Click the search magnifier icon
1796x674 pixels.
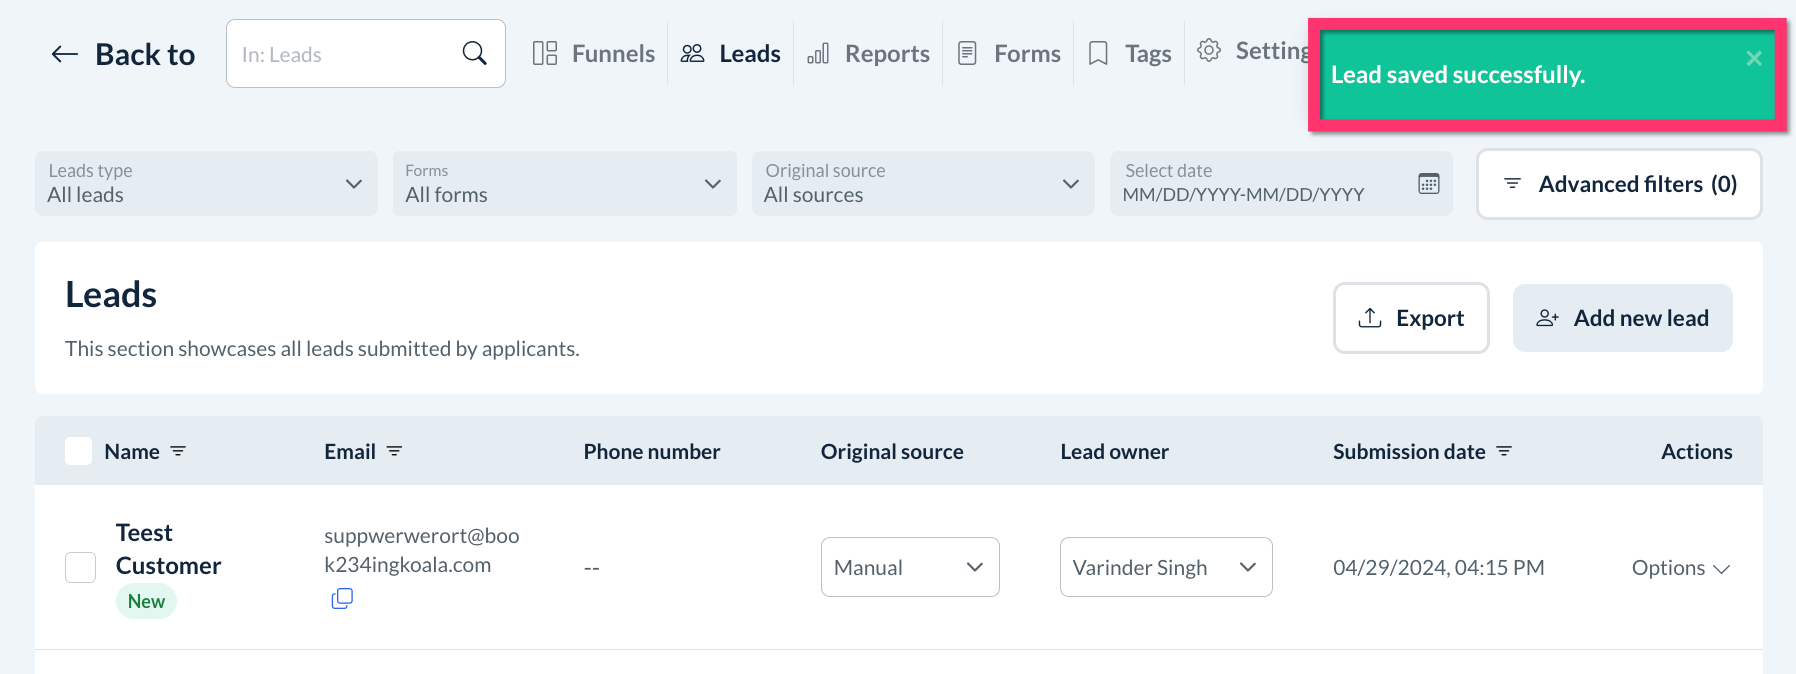point(474,53)
